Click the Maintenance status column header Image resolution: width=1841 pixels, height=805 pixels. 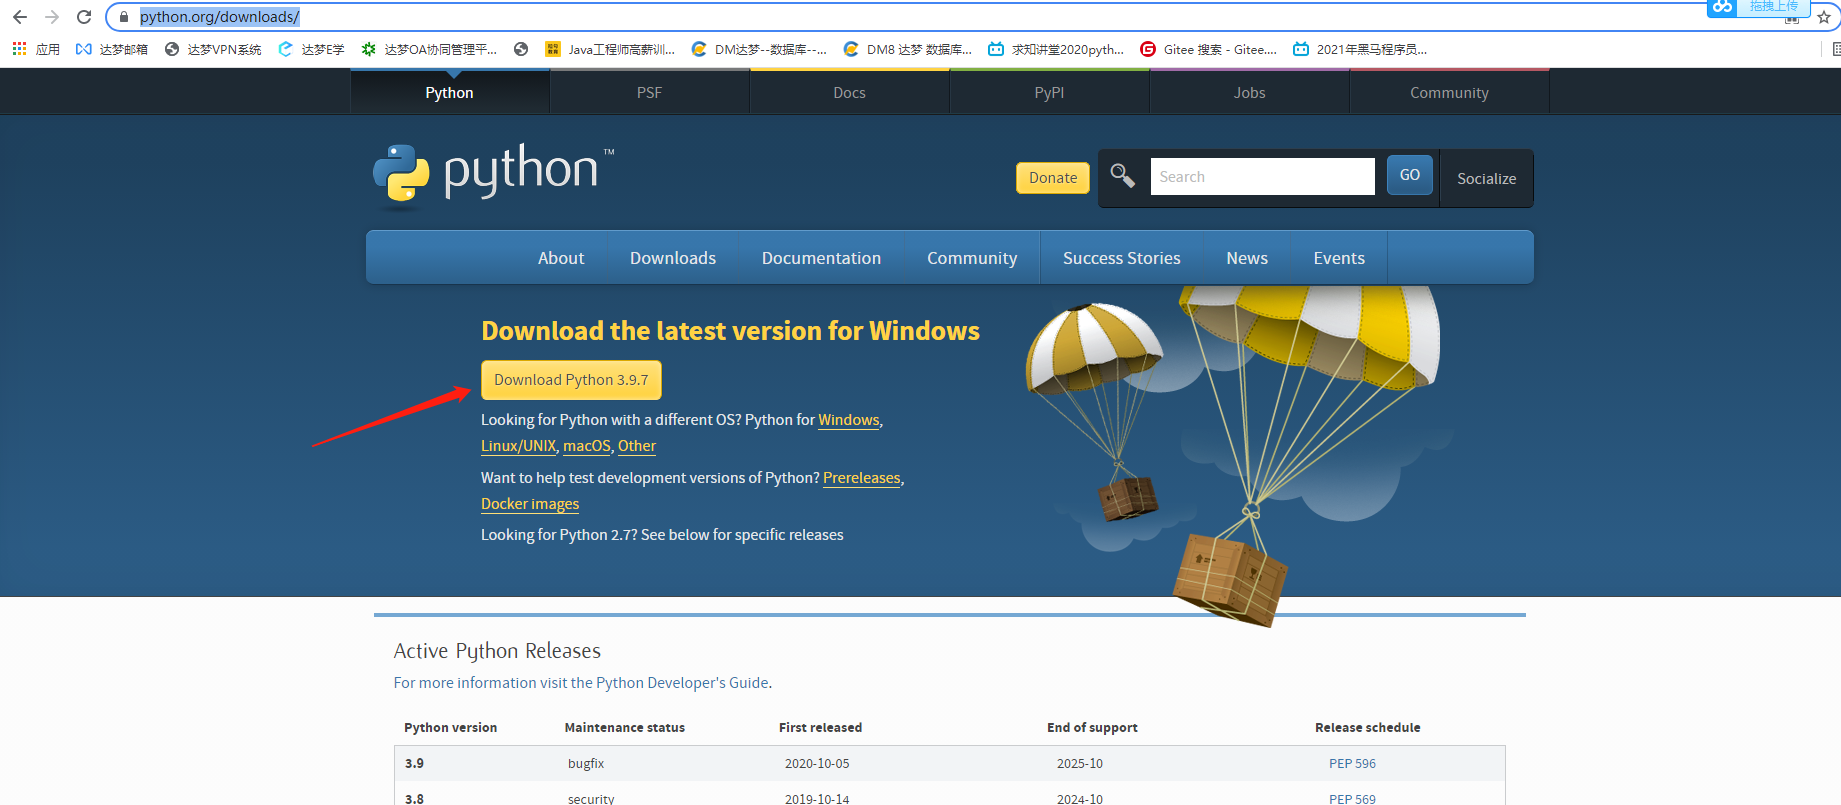pos(625,728)
